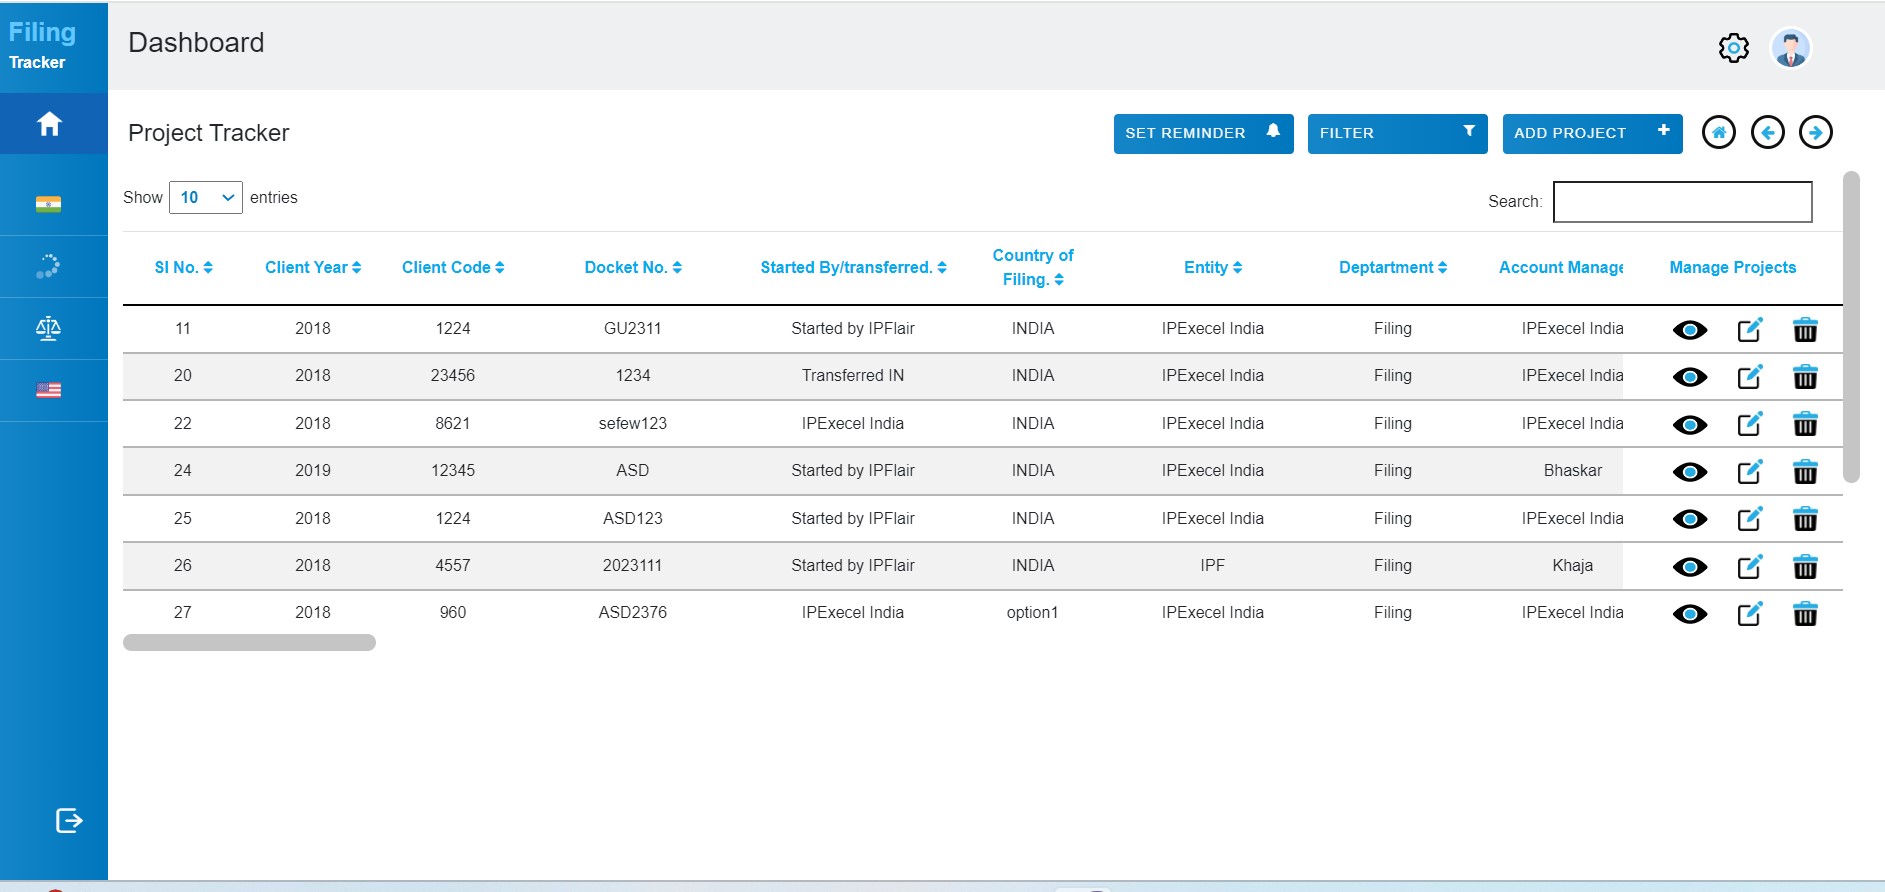The width and height of the screenshot is (1885, 892).
Task: Edit project with docket 2023111
Action: coord(1750,566)
